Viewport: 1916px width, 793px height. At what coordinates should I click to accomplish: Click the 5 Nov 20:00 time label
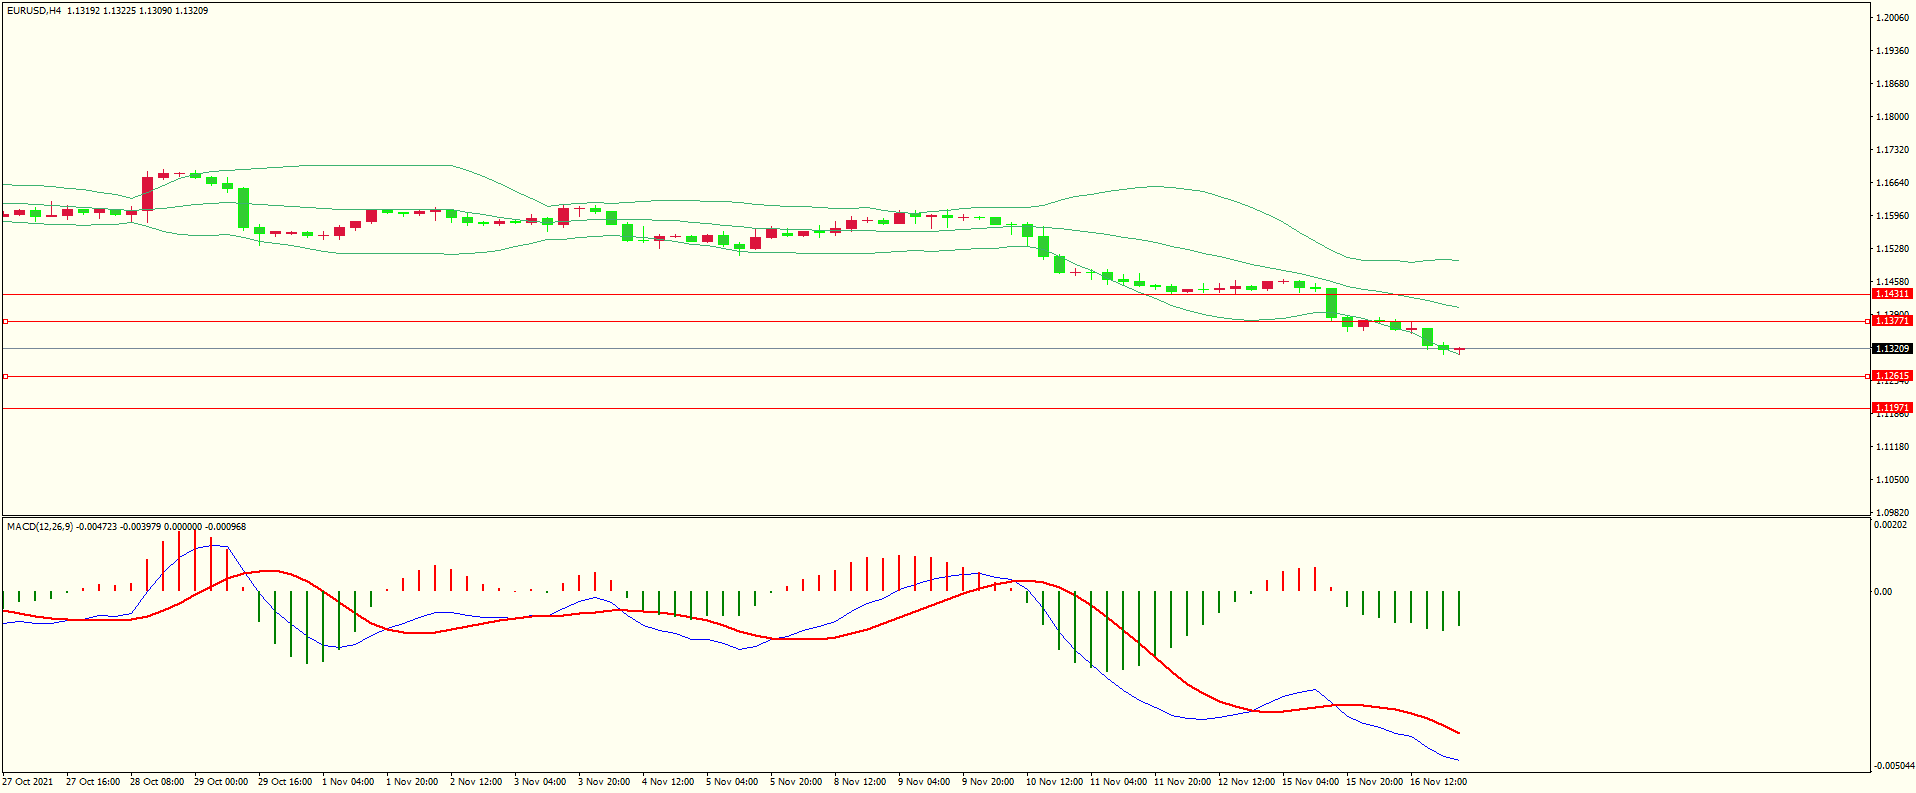[x=796, y=782]
